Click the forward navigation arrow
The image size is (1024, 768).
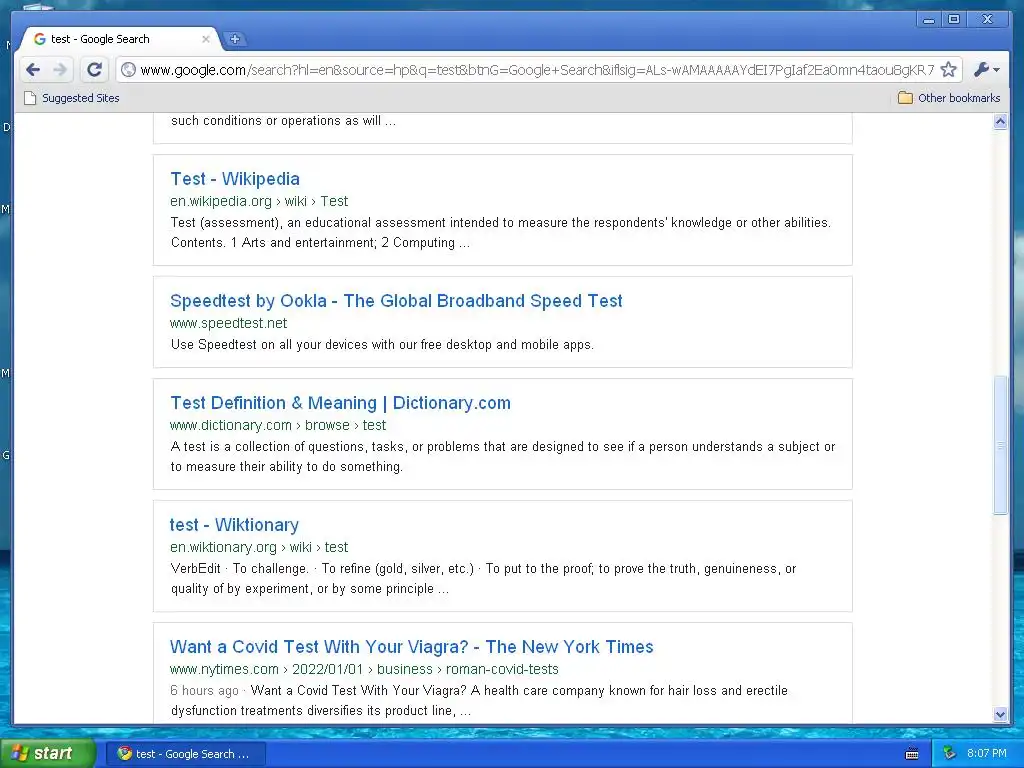point(60,69)
